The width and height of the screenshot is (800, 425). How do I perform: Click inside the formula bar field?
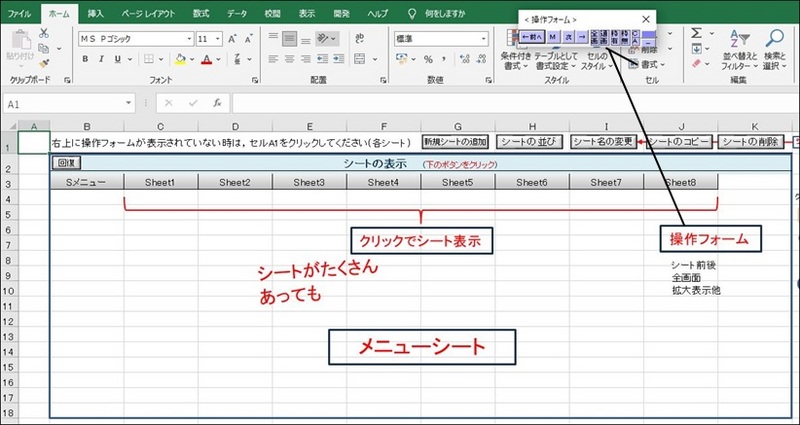(x=500, y=104)
